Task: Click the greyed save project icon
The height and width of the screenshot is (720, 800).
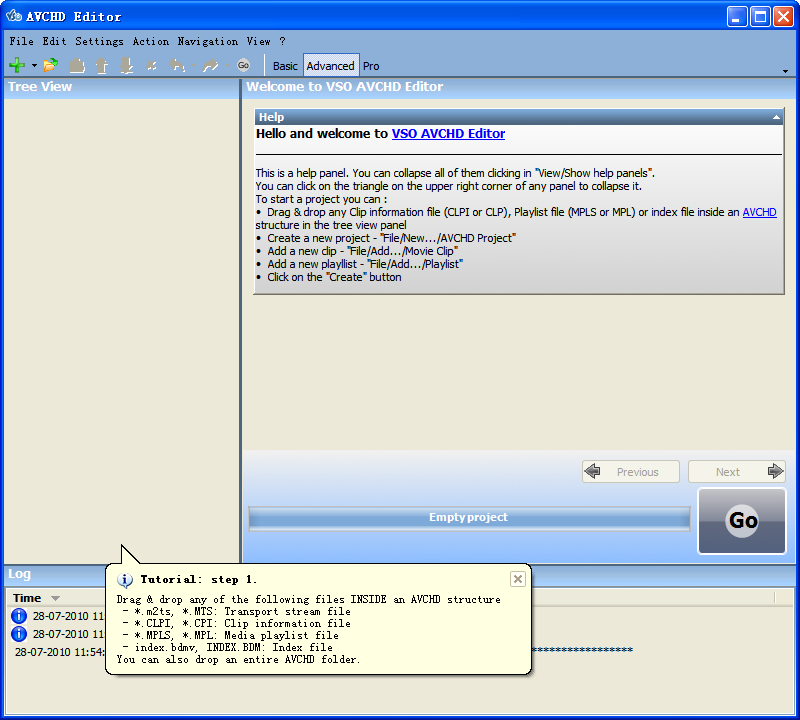Action: tap(77, 66)
